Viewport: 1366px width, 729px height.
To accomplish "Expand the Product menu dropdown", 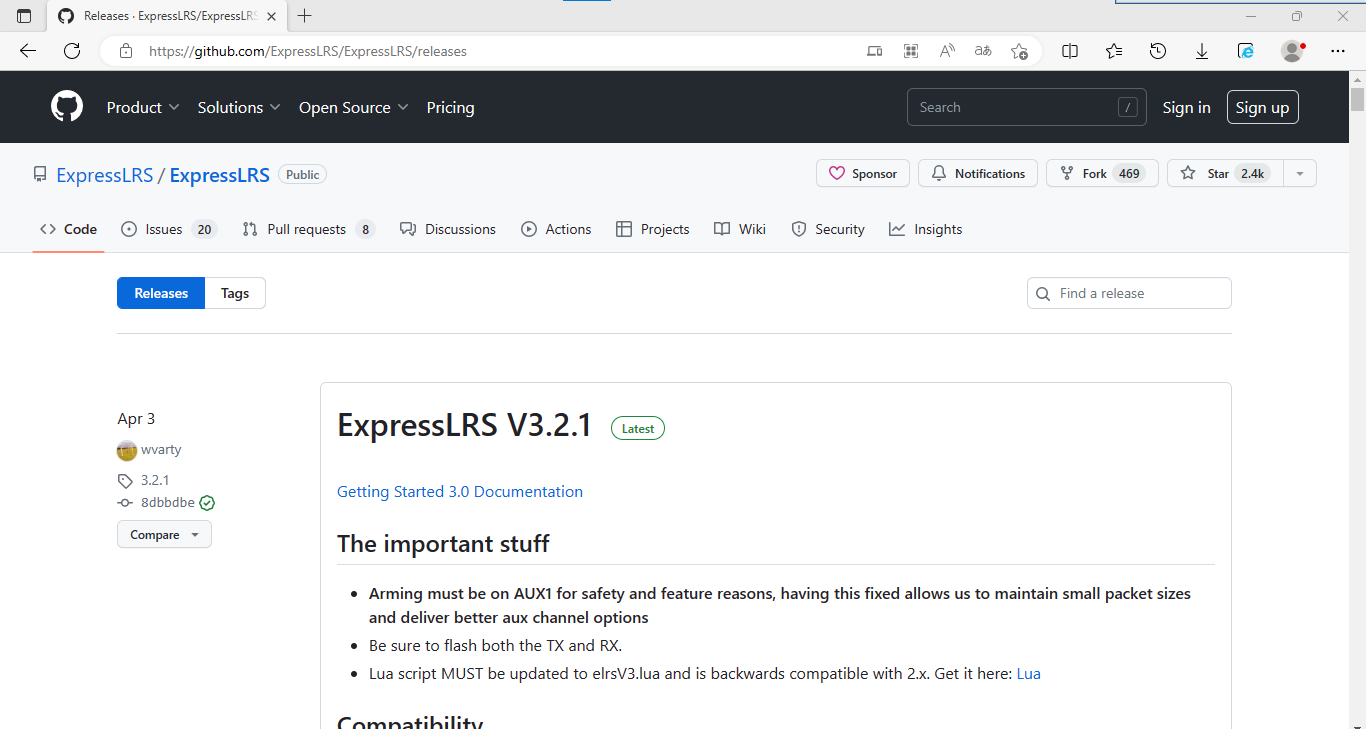I will click(143, 108).
